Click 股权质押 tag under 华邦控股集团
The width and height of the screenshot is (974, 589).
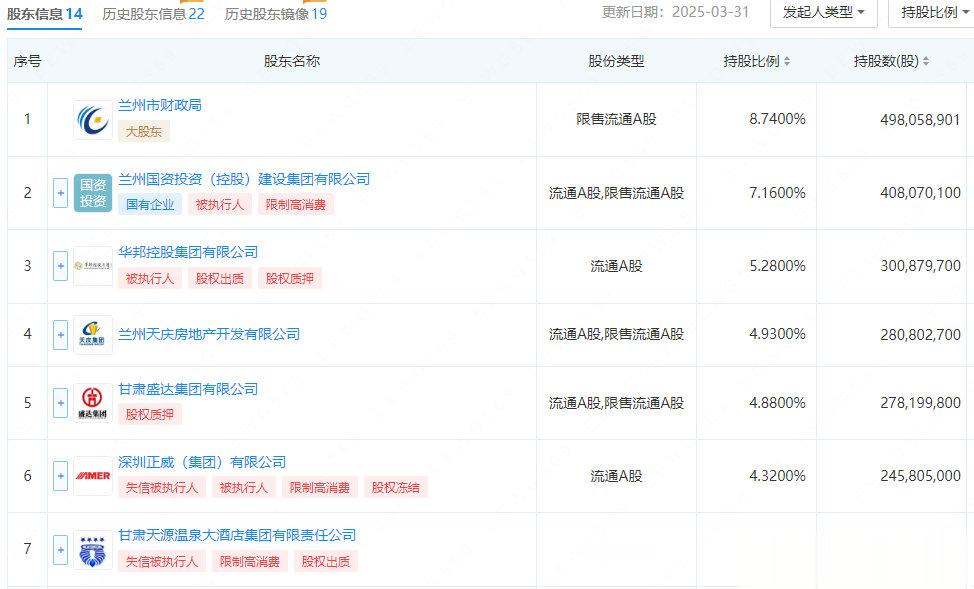(289, 278)
